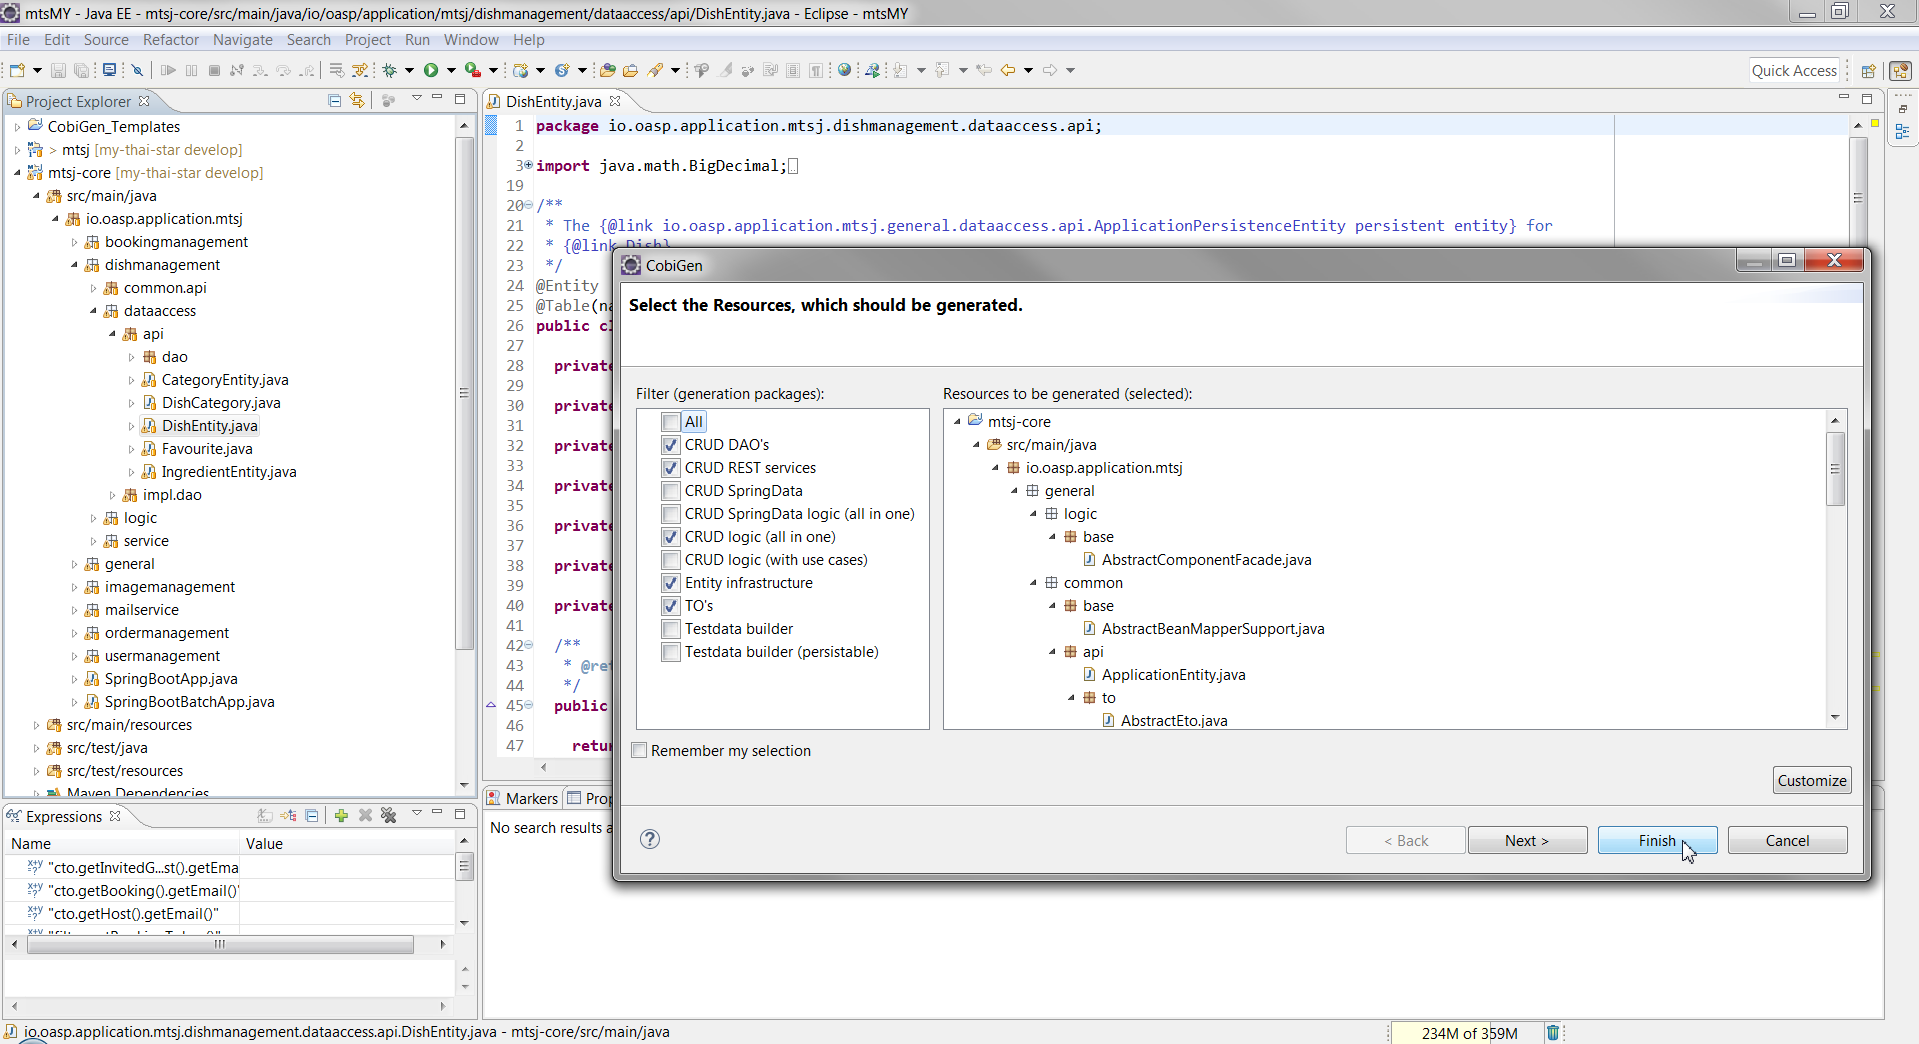The width and height of the screenshot is (1919, 1044).
Task: Click the help question mark icon in CobiGen dialog
Action: coord(650,839)
